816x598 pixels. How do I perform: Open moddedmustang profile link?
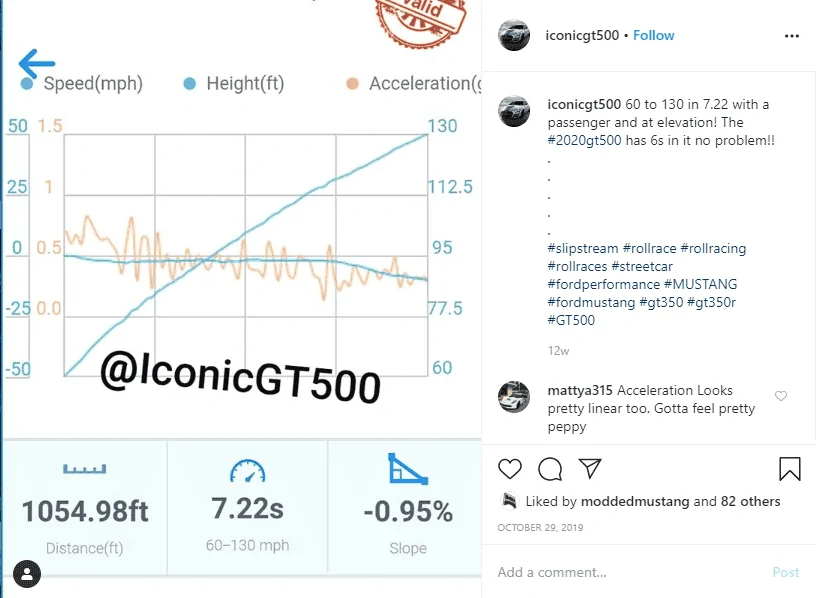pyautogui.click(x=635, y=501)
